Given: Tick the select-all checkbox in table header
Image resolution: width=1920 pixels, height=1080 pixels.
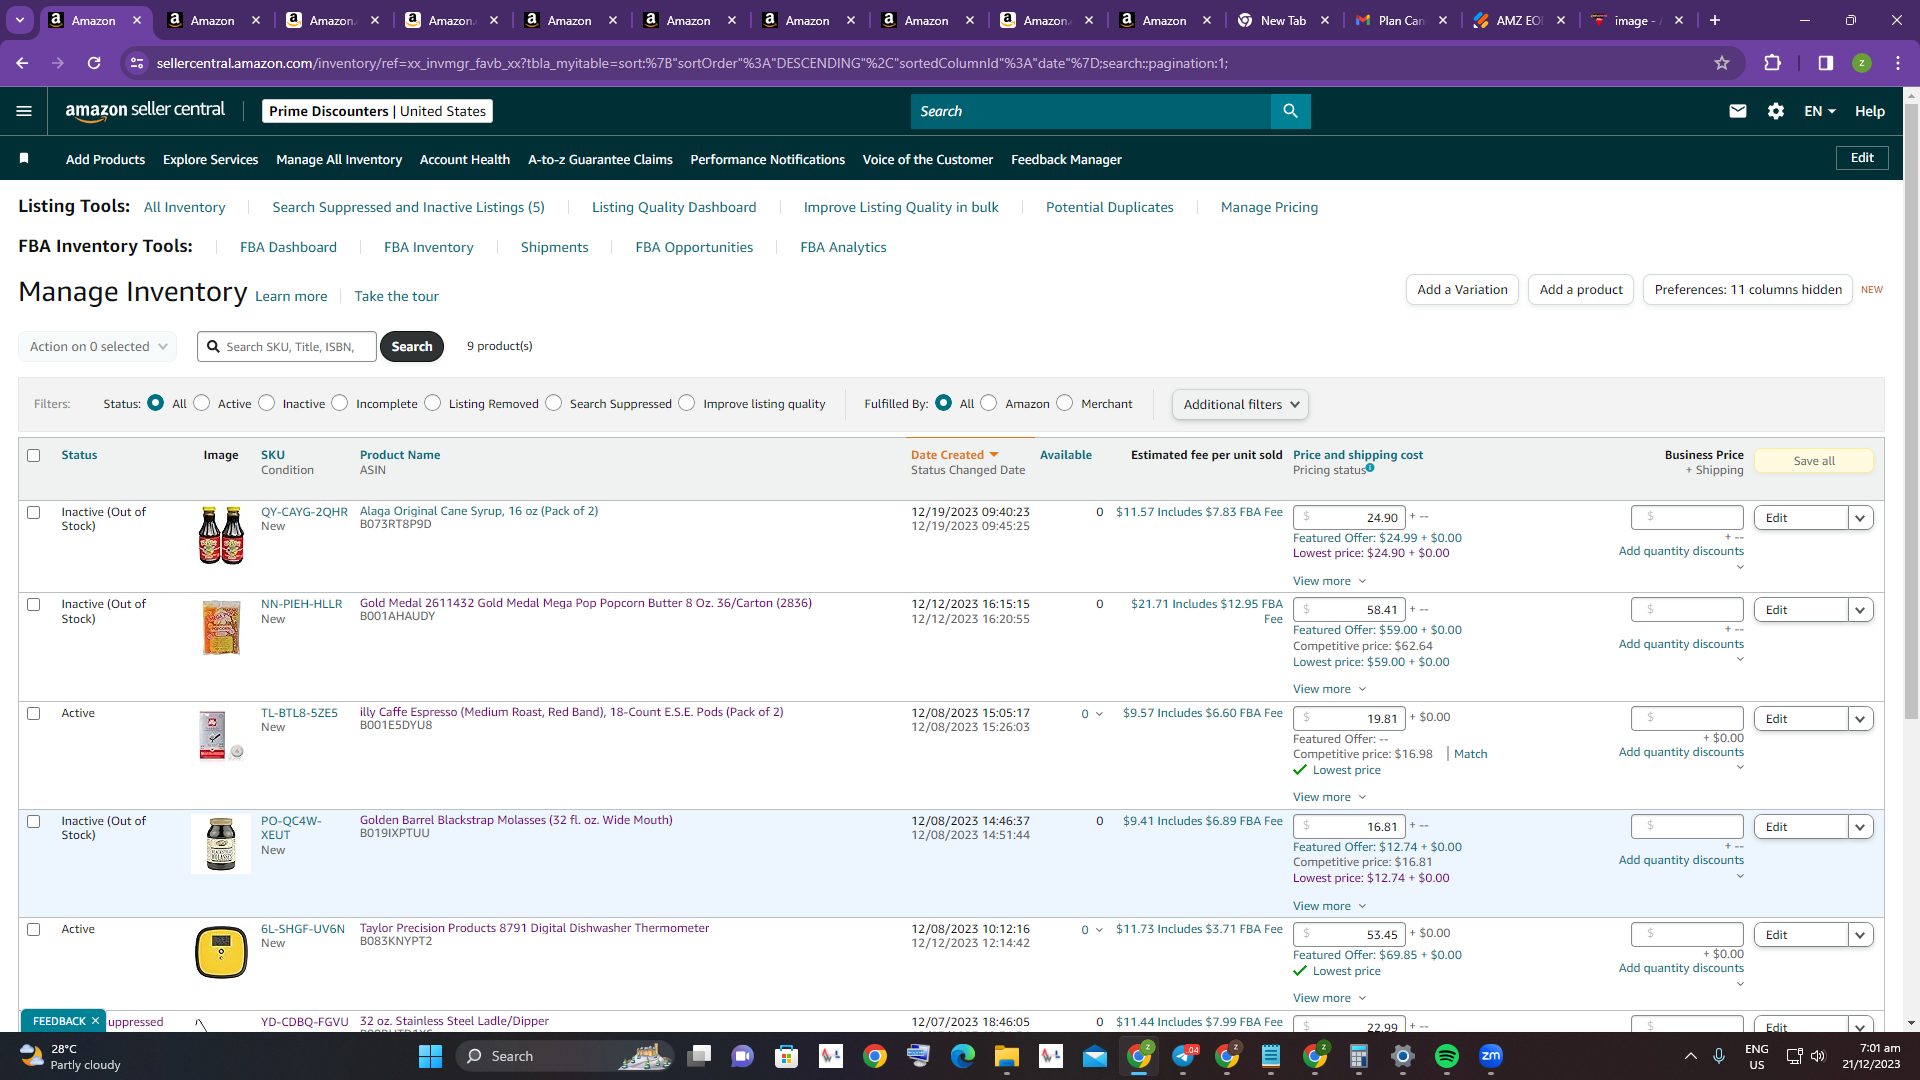Looking at the screenshot, I should tap(34, 456).
